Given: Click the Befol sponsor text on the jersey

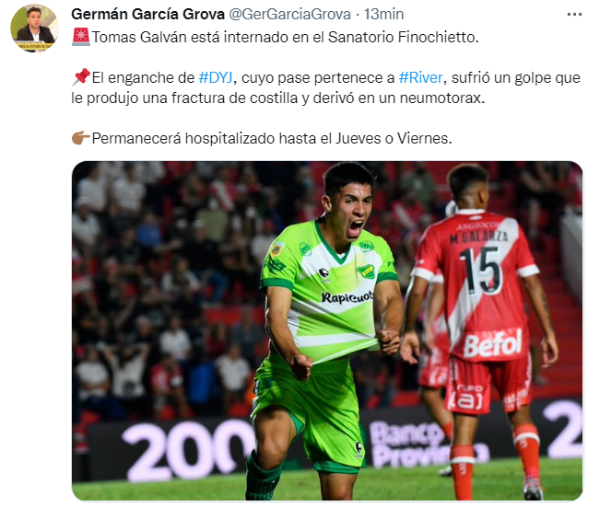Looking at the screenshot, I should [x=493, y=343].
